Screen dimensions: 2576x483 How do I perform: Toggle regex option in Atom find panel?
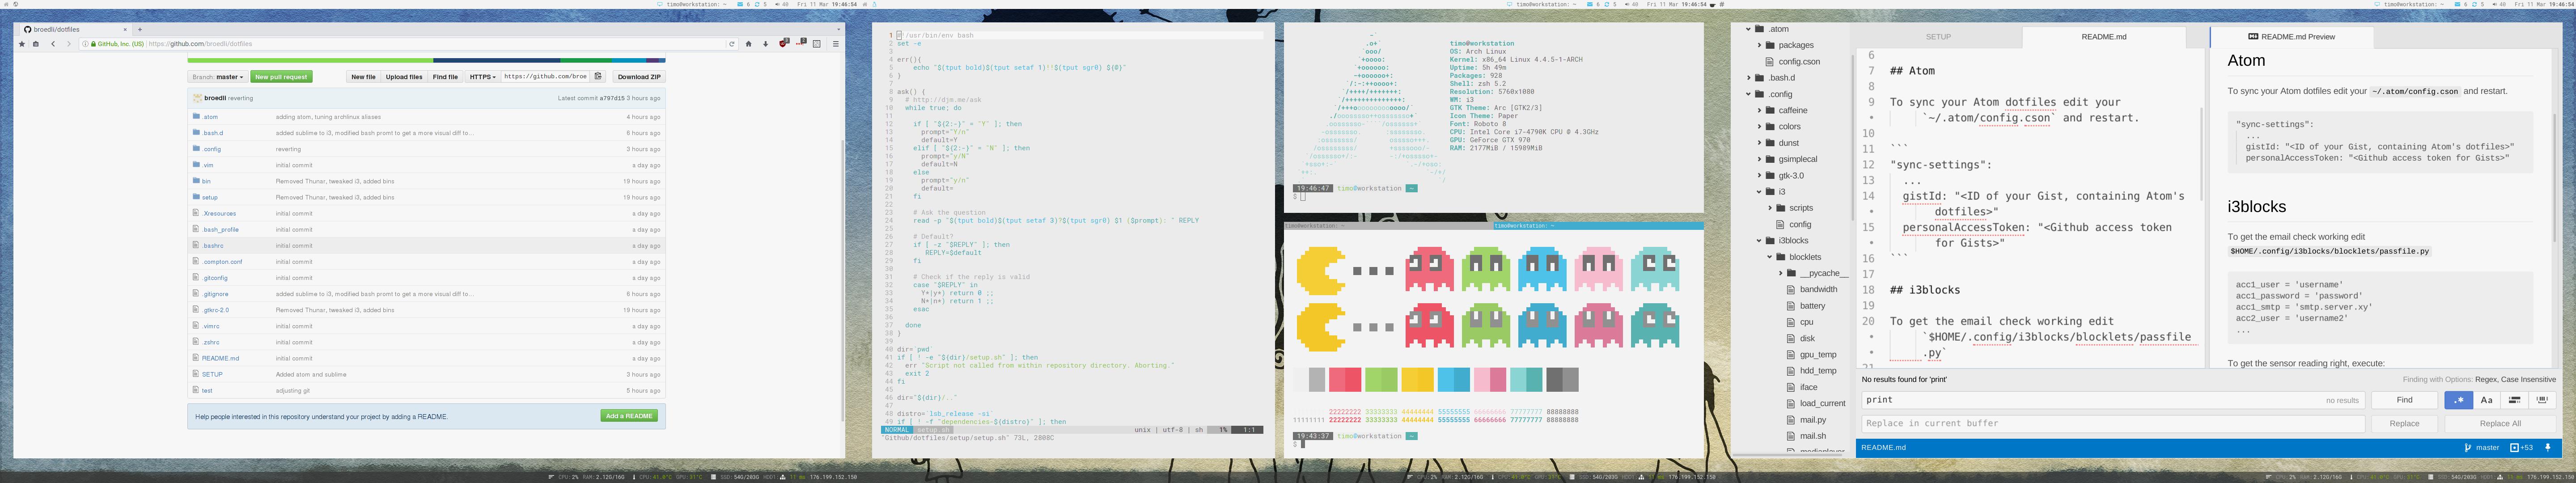click(x=2459, y=400)
